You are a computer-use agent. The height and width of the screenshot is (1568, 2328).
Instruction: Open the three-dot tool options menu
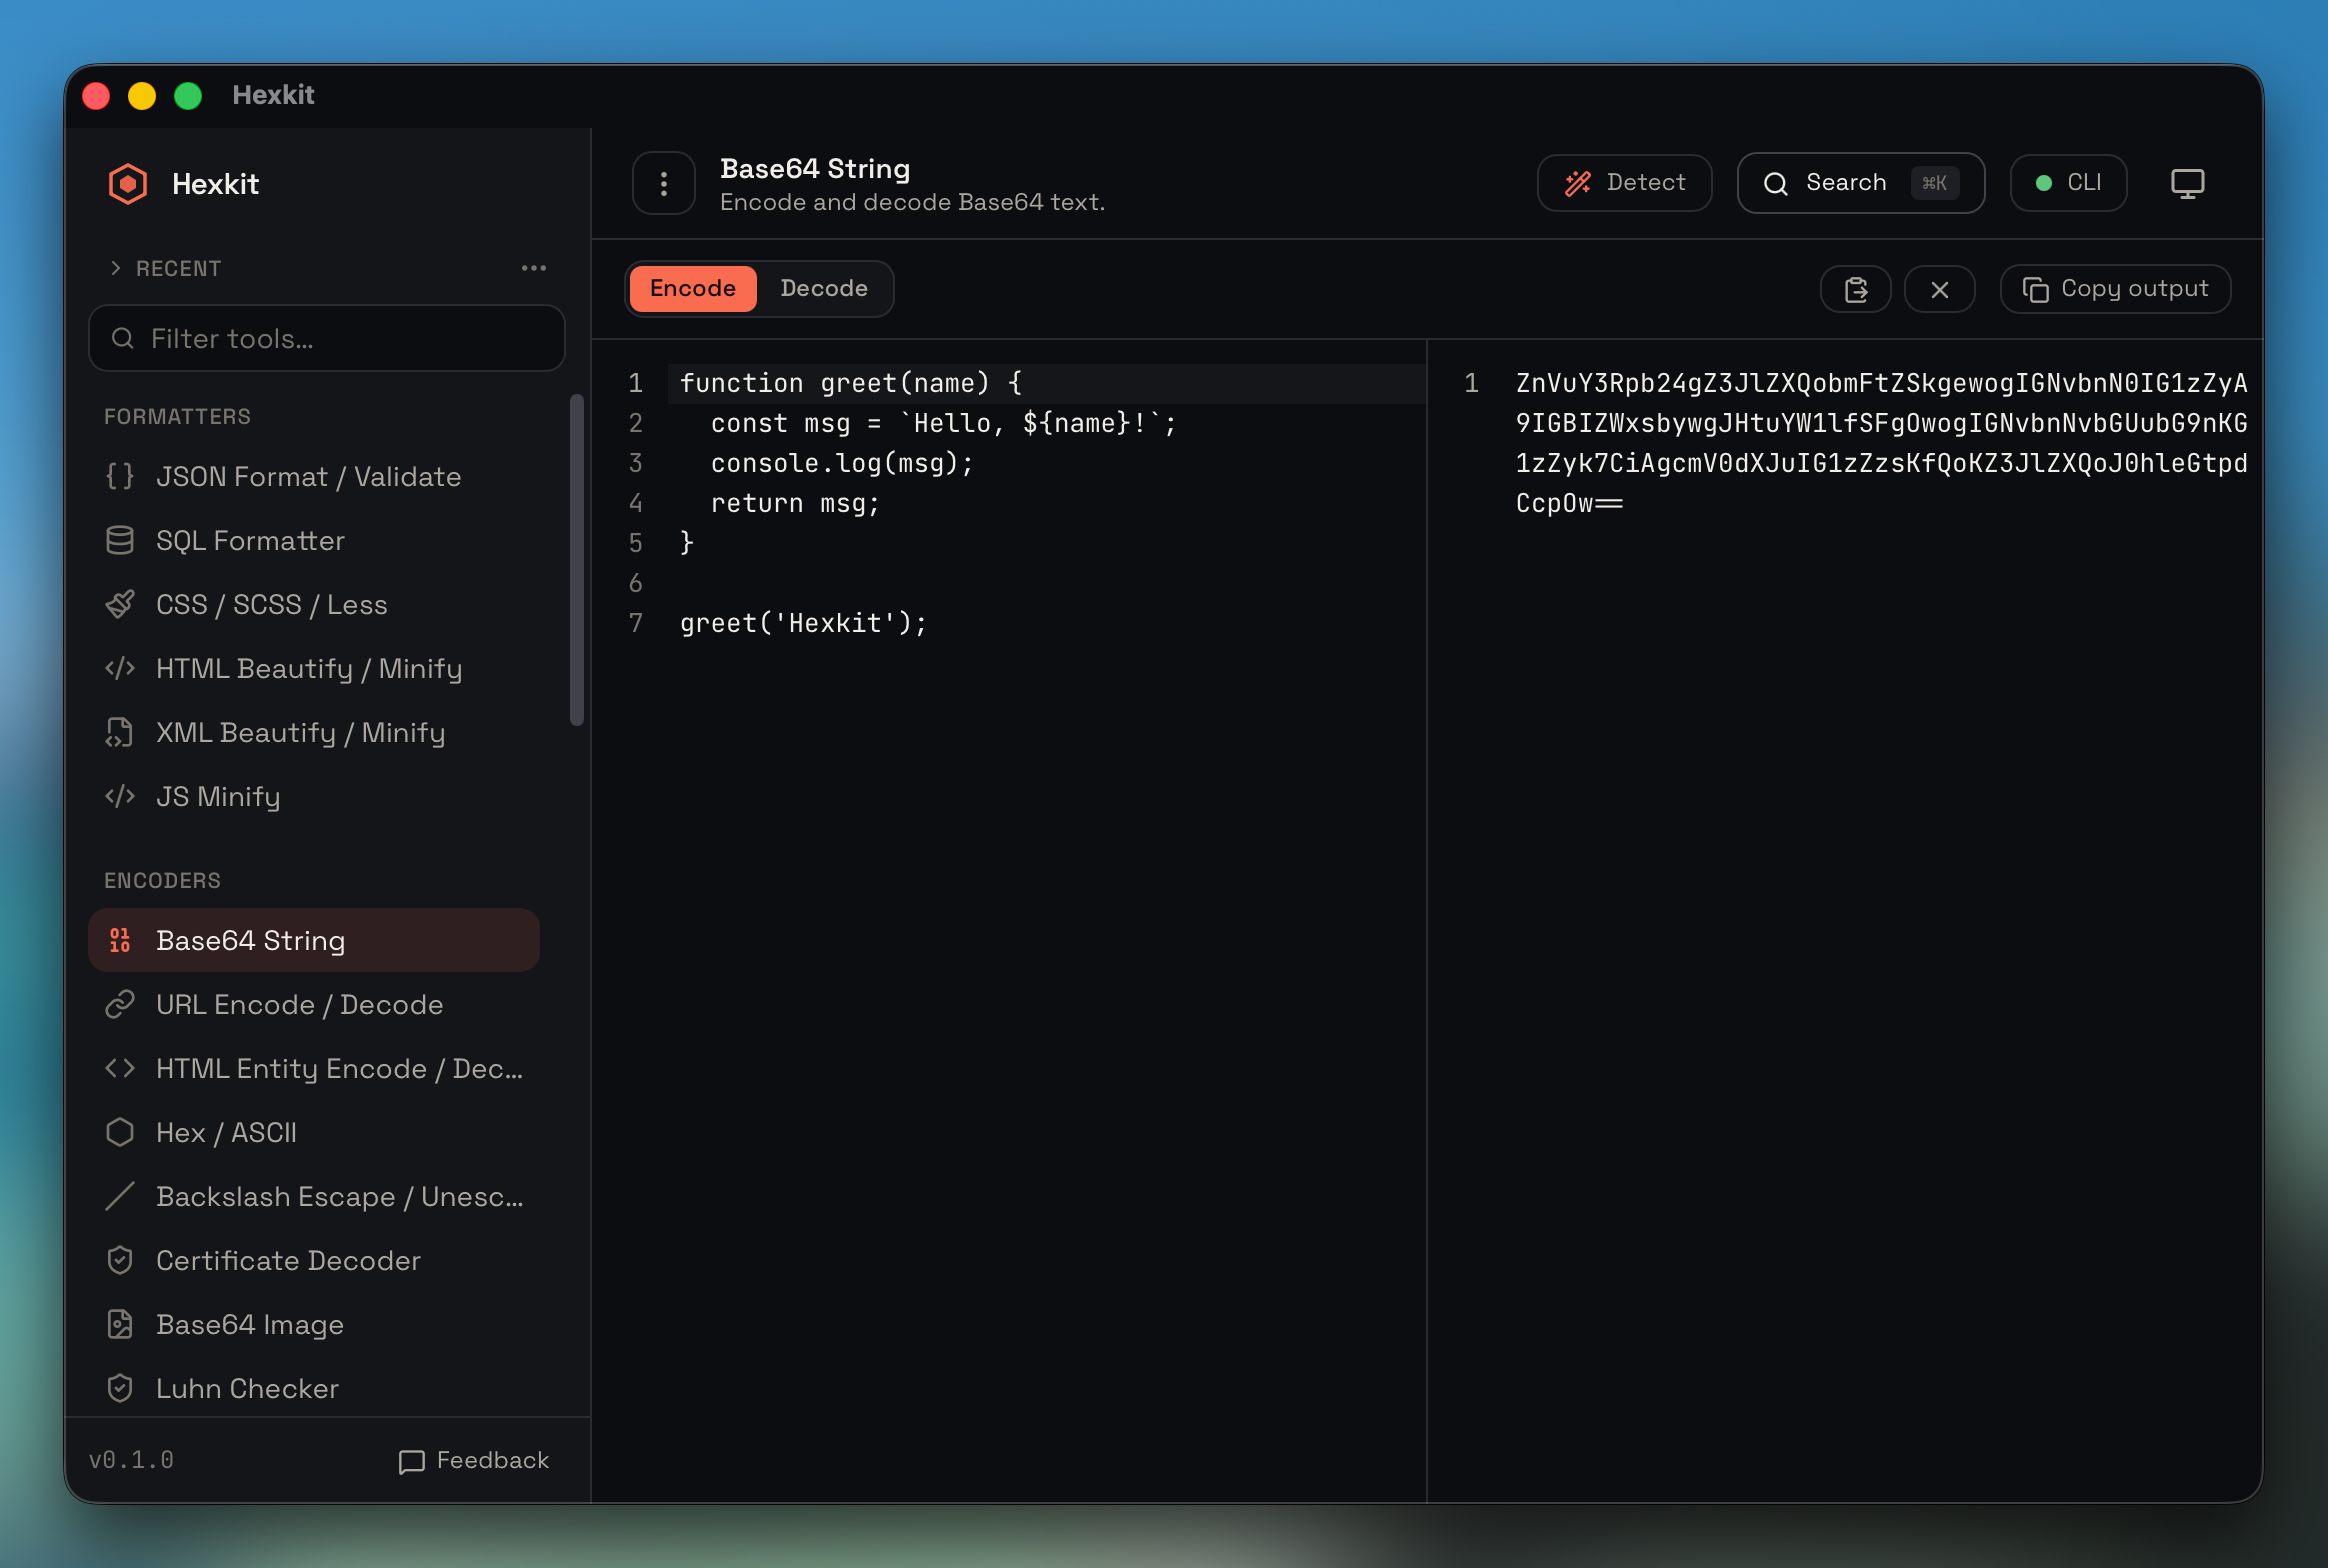pos(664,183)
